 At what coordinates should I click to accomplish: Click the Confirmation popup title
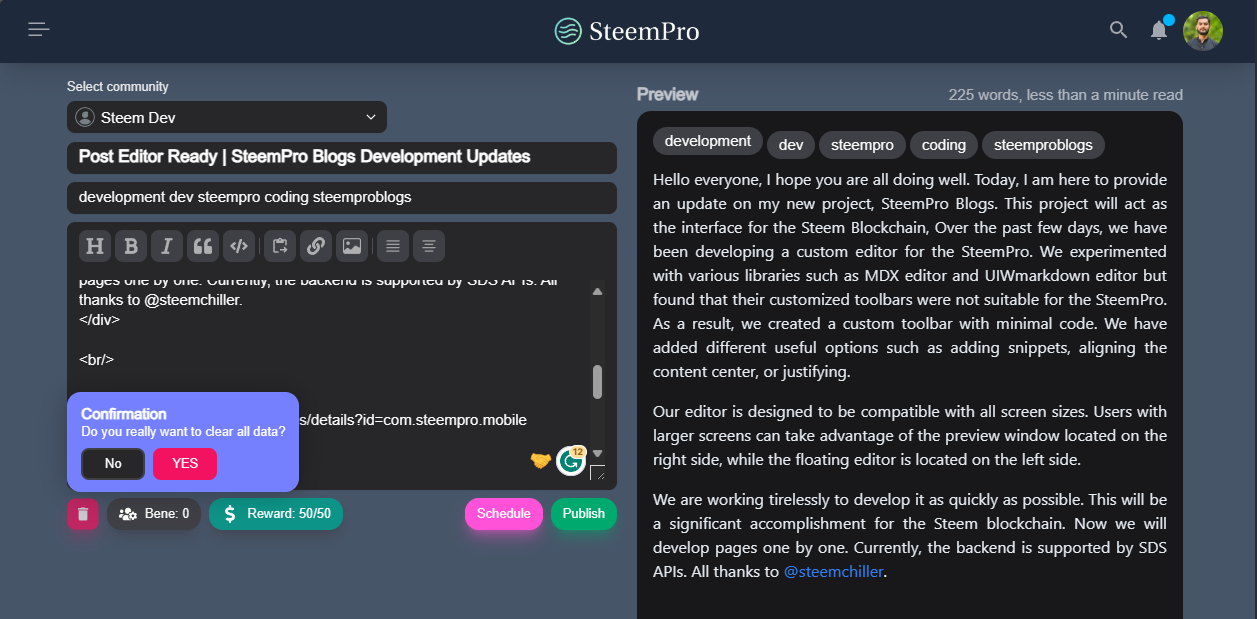pyautogui.click(x=124, y=414)
